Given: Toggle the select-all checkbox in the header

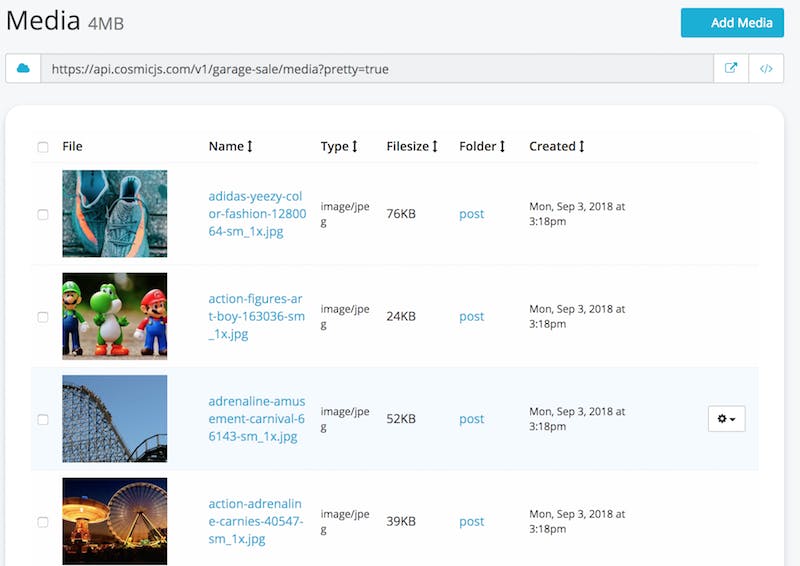Looking at the screenshot, I should pos(43,147).
